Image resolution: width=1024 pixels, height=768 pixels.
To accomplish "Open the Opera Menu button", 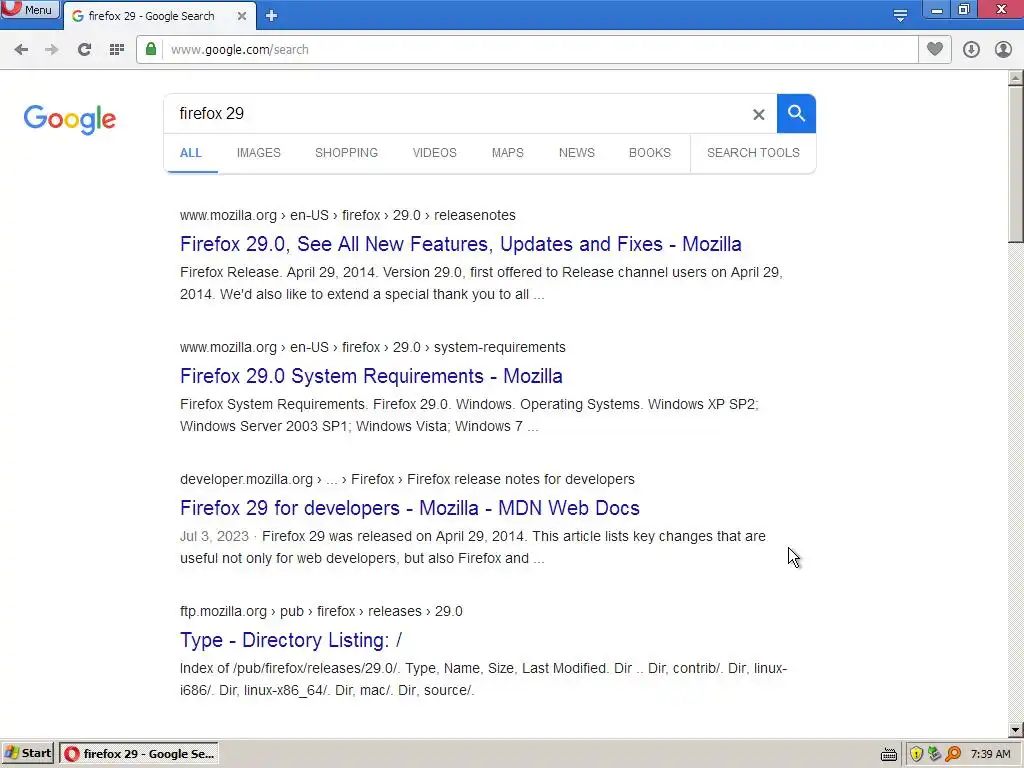I will (x=29, y=9).
